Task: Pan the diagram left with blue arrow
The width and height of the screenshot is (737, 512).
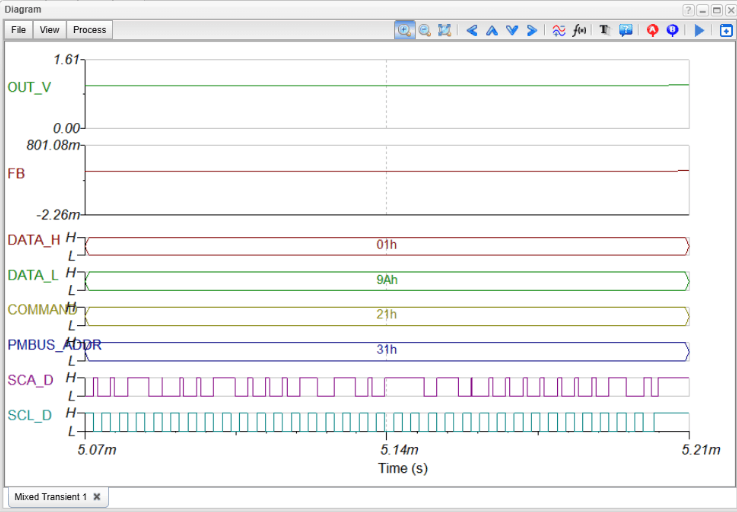Action: pos(472,31)
